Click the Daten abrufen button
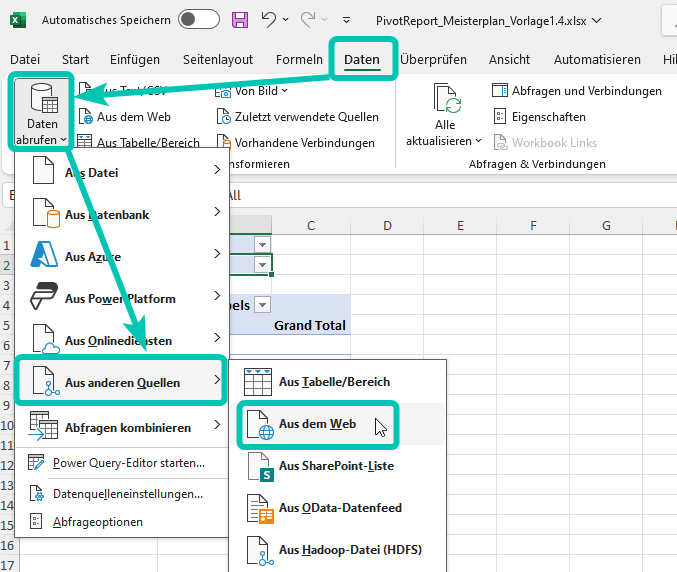The height and width of the screenshot is (572, 677). coord(42,113)
